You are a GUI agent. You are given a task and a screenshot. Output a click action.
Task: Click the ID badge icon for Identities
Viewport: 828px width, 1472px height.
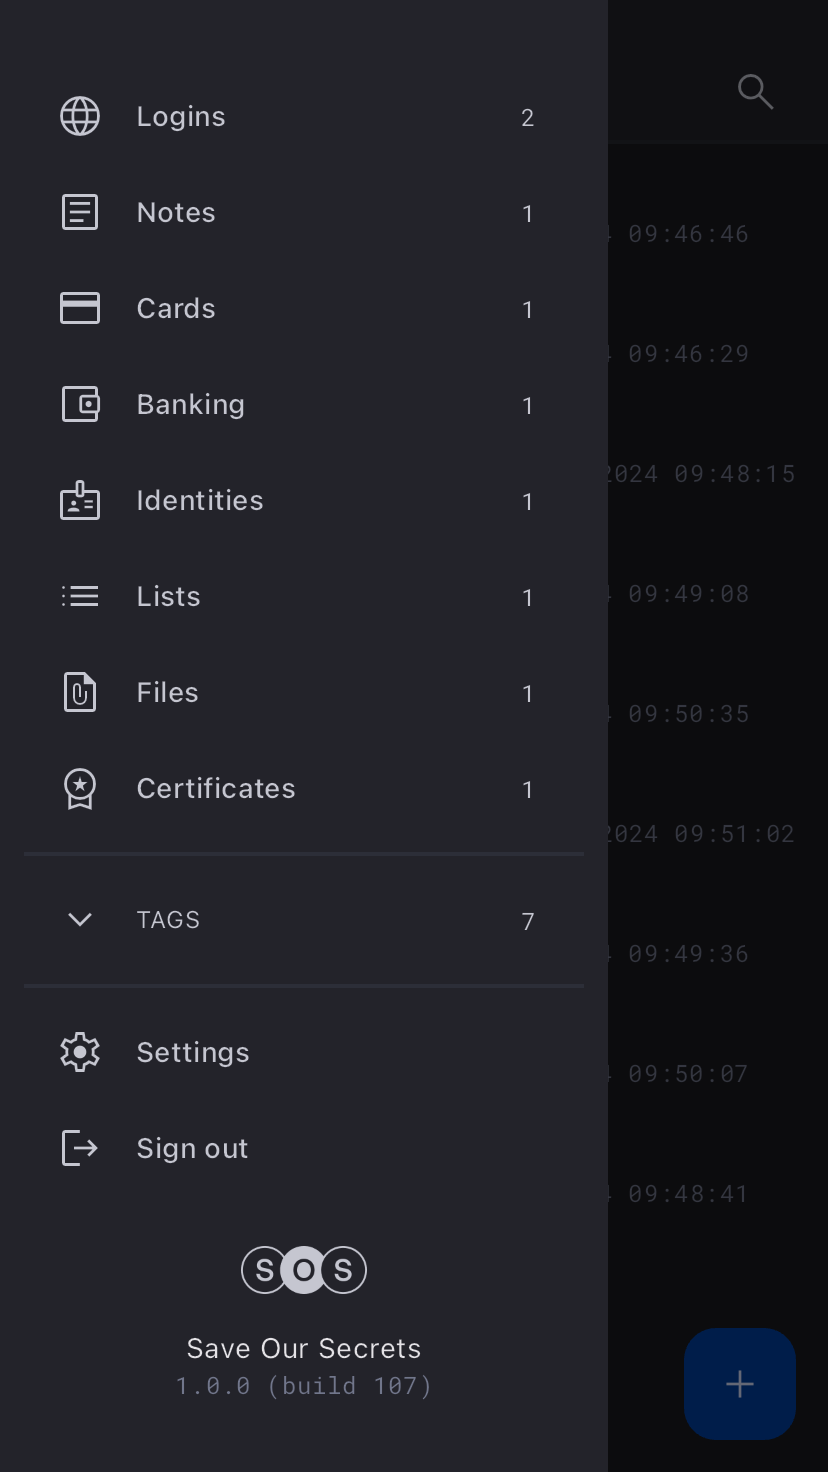pos(80,501)
